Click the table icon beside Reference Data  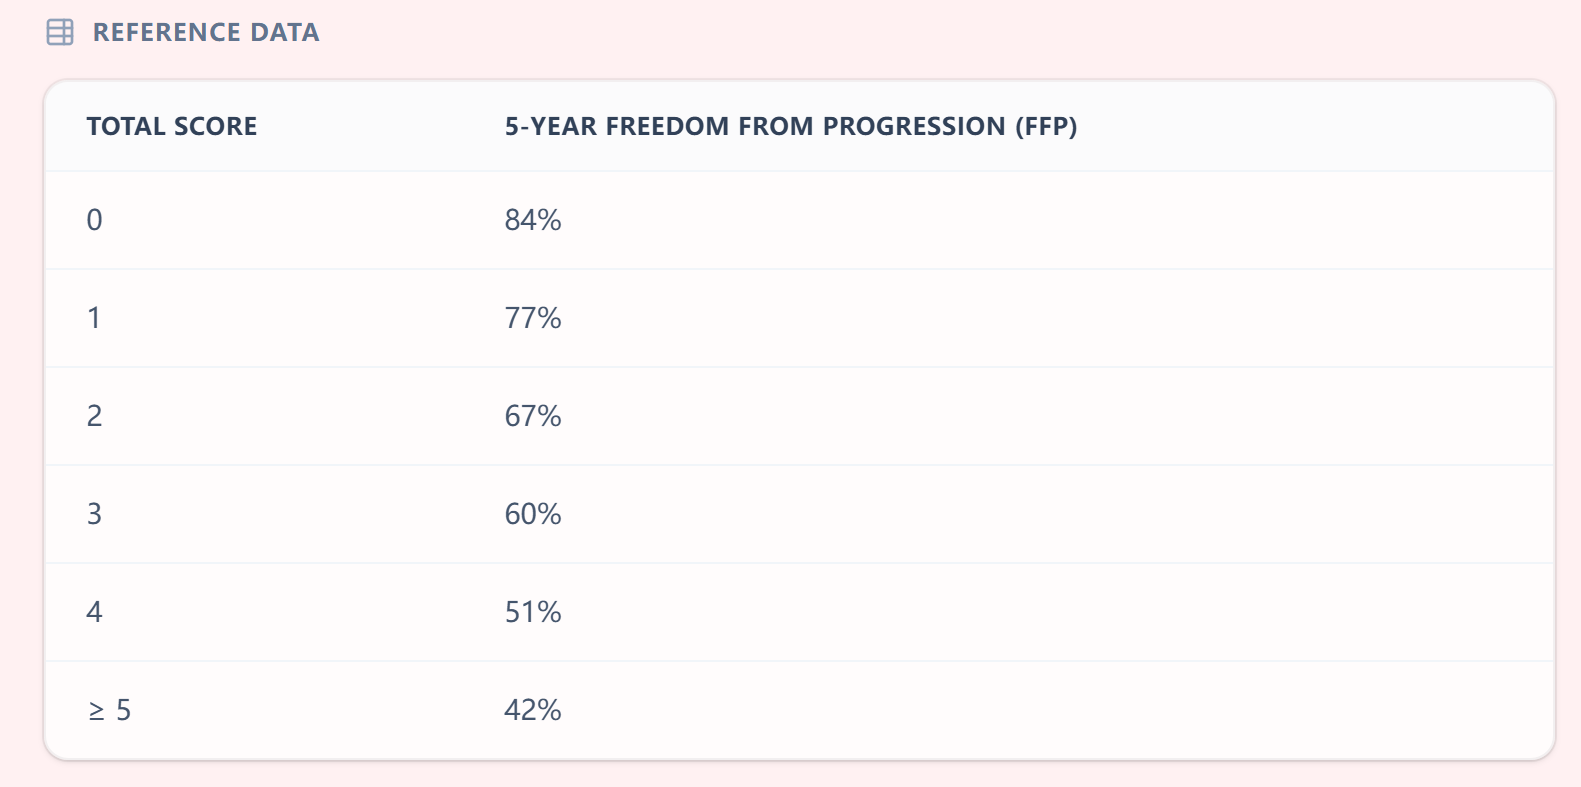click(60, 33)
